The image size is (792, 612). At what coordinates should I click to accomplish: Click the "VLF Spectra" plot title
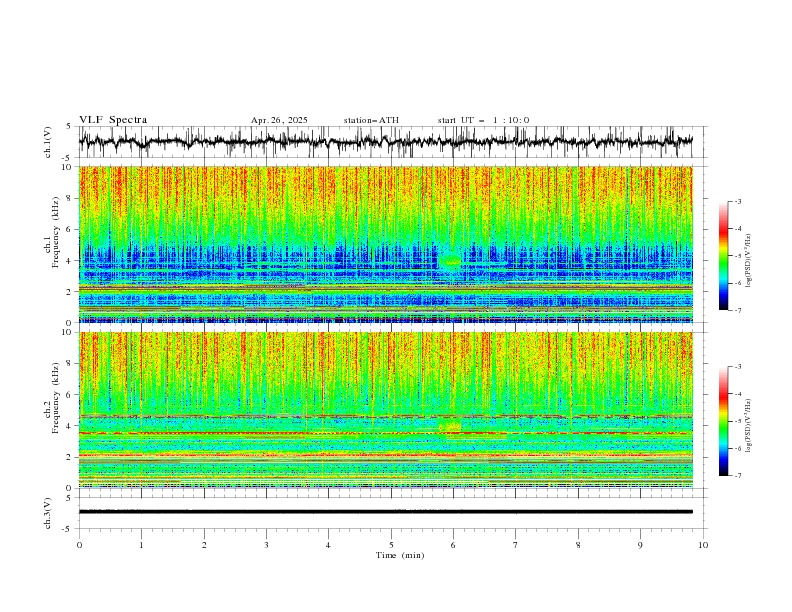113,120
